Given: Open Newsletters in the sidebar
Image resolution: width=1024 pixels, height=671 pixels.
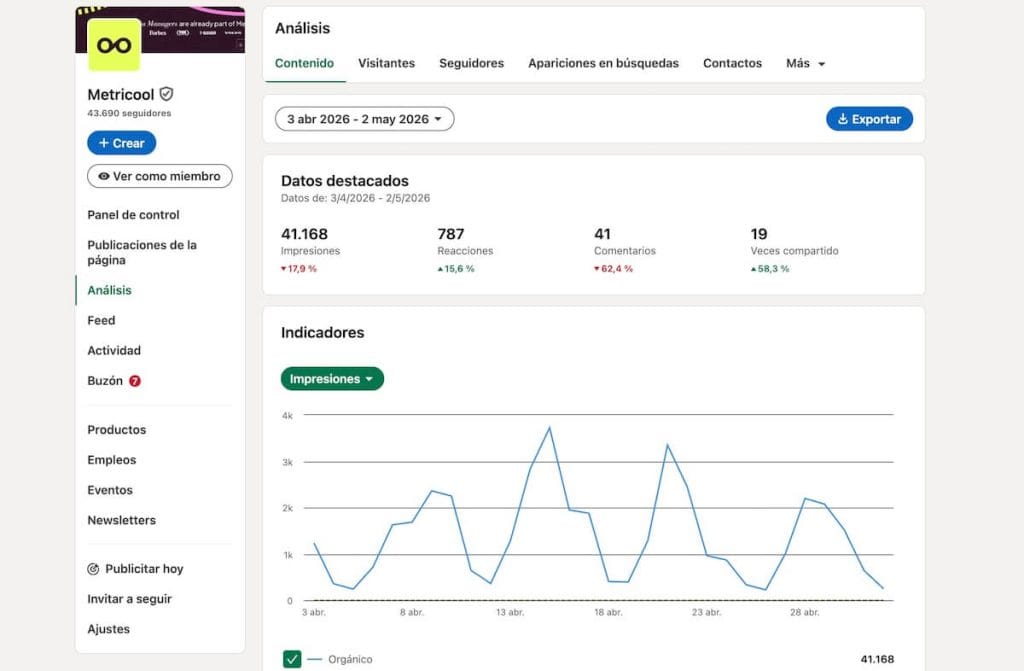Looking at the screenshot, I should tap(121, 520).
